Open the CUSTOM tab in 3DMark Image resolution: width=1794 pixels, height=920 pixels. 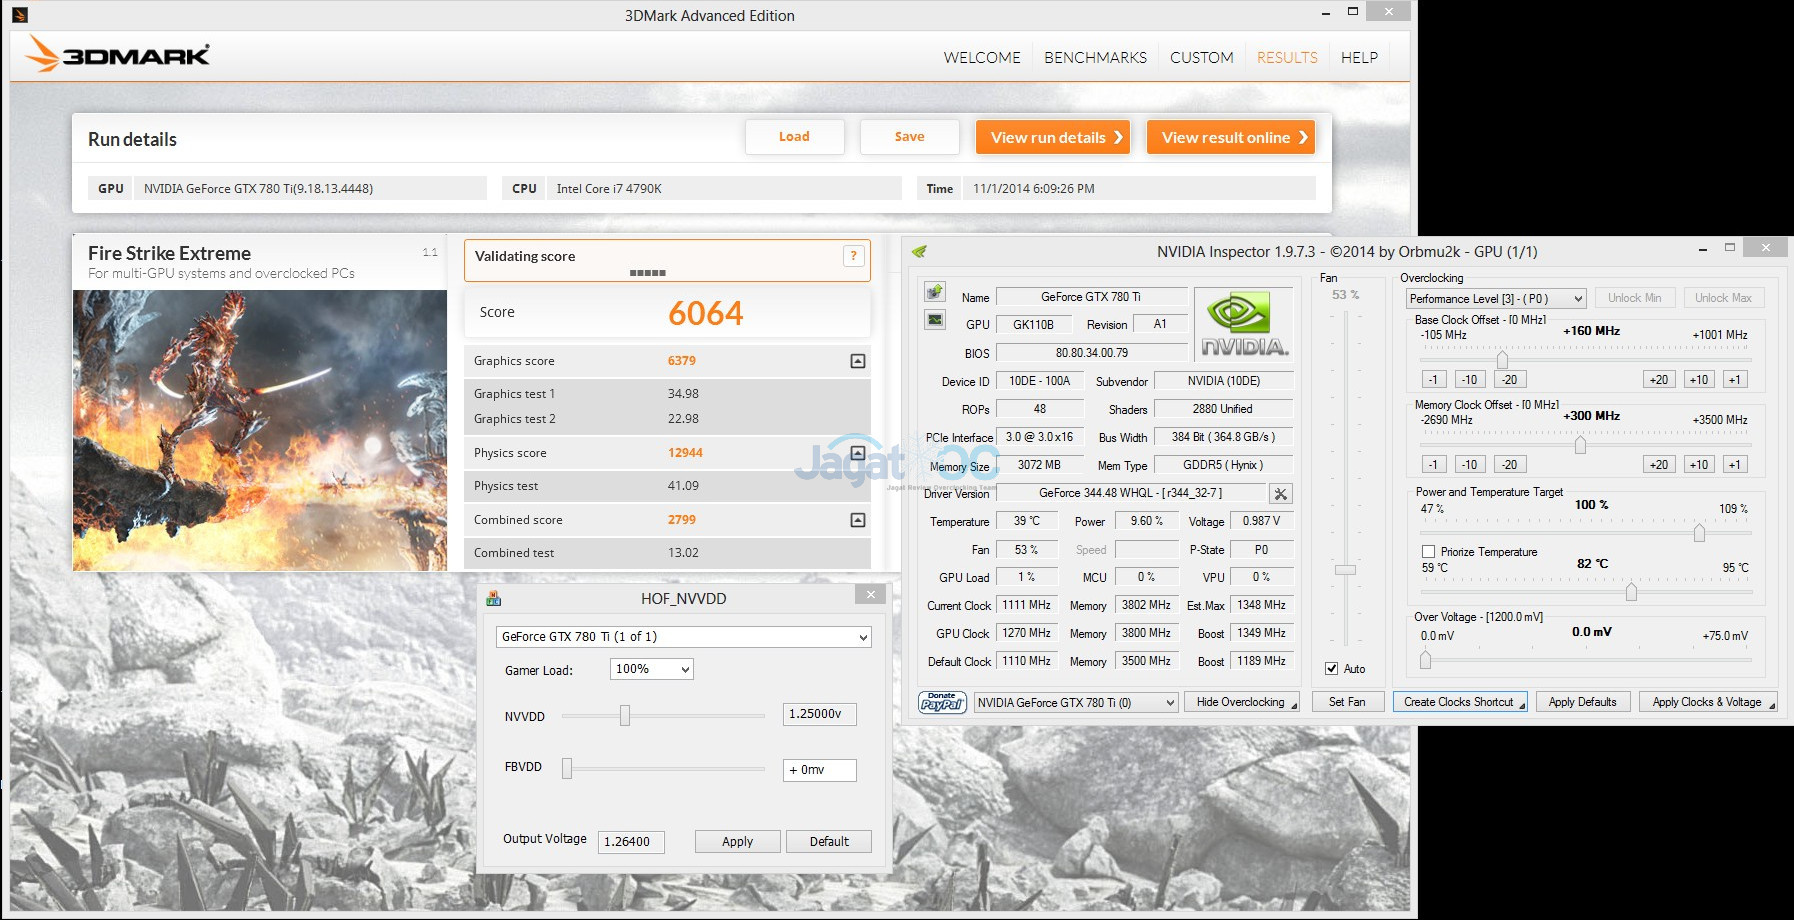pos(1201,58)
